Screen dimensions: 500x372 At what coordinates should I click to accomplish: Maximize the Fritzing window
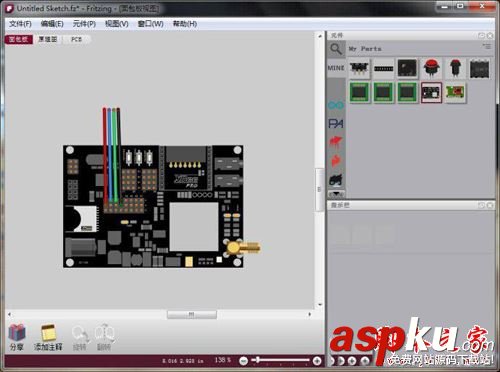coord(460,6)
